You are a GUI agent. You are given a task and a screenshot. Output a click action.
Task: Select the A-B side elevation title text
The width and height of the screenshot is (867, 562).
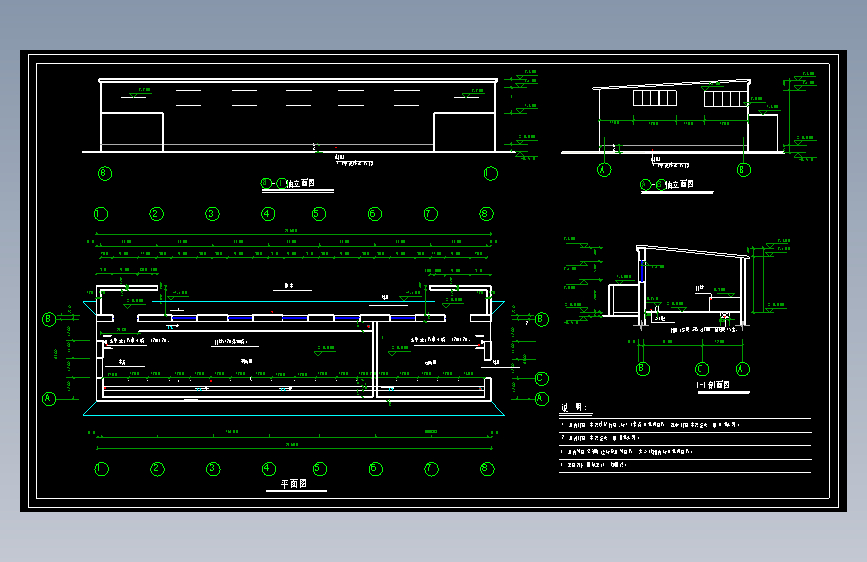click(667, 184)
